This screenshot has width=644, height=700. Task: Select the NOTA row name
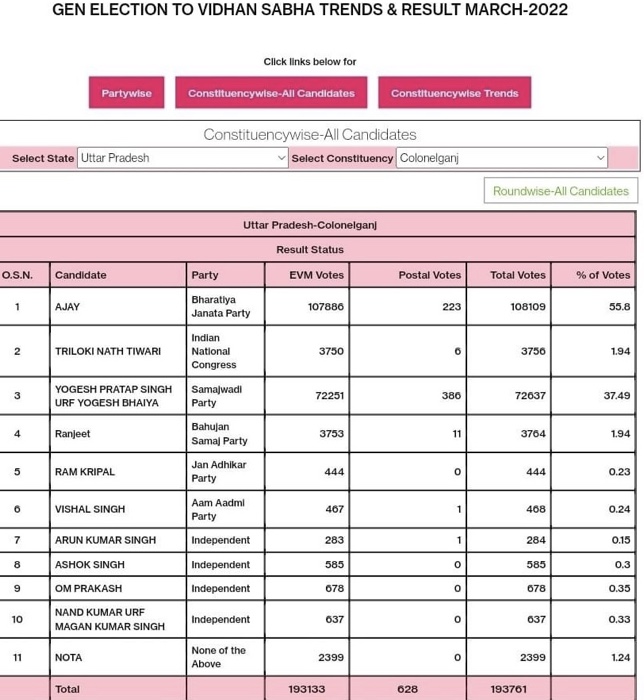pos(68,657)
